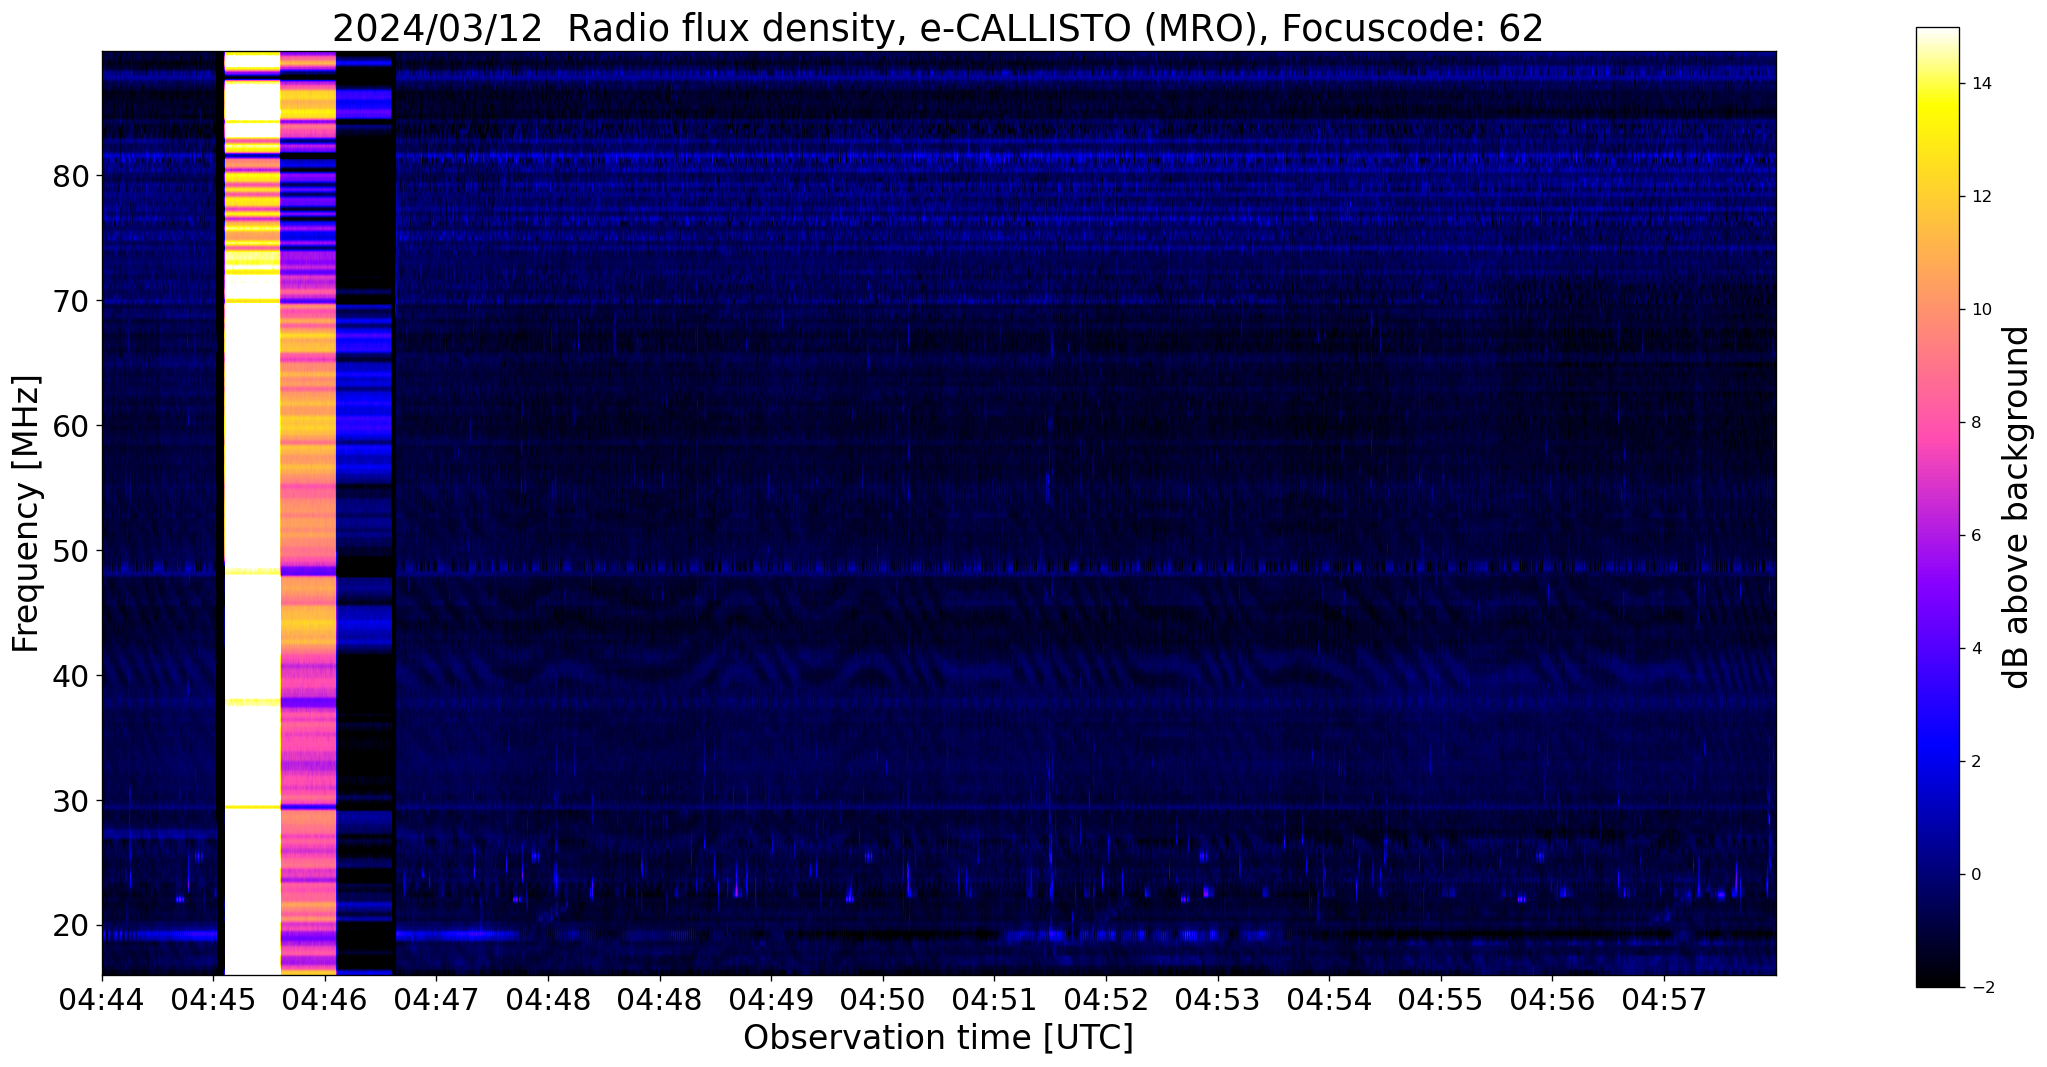Click the 04:44 time tick label
Viewport: 2047px width, 1067px height.
click(x=102, y=999)
